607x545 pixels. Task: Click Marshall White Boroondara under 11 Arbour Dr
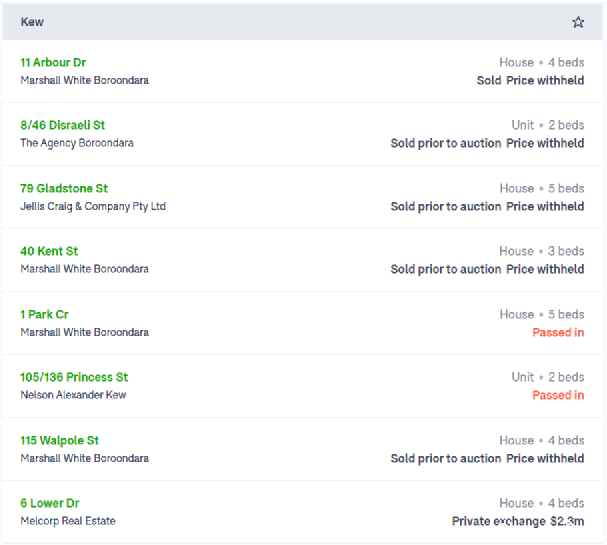(x=84, y=80)
